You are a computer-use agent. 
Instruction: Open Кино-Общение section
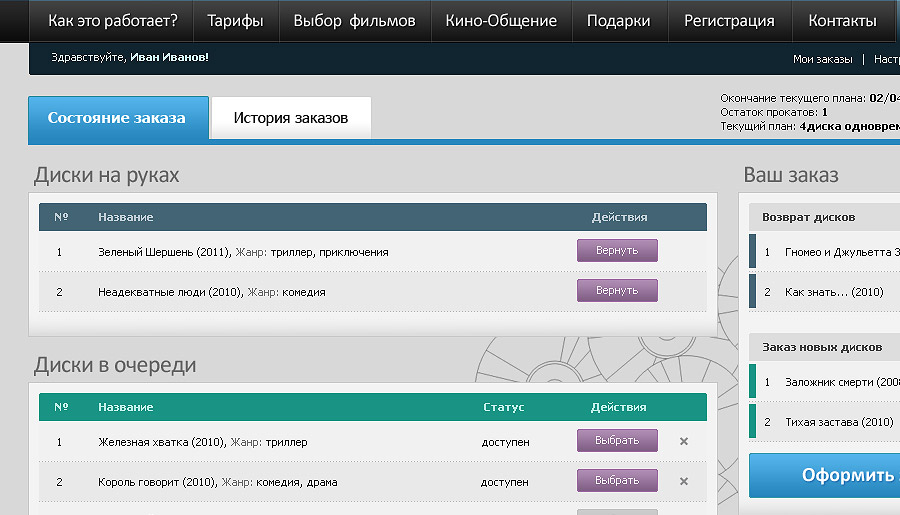[501, 21]
